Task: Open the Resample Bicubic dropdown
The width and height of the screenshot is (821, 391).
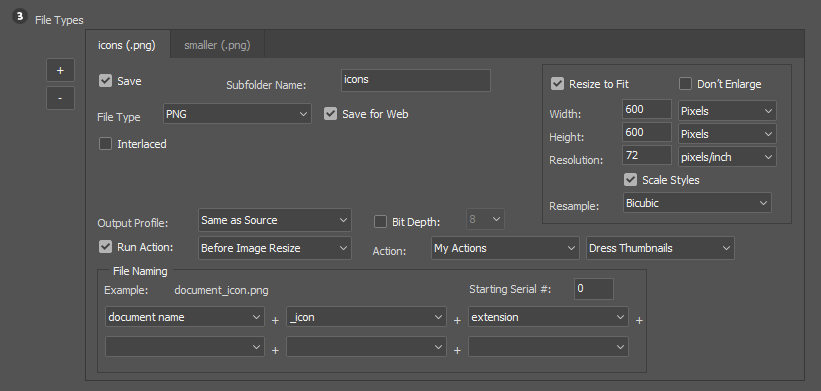Action: 697,203
